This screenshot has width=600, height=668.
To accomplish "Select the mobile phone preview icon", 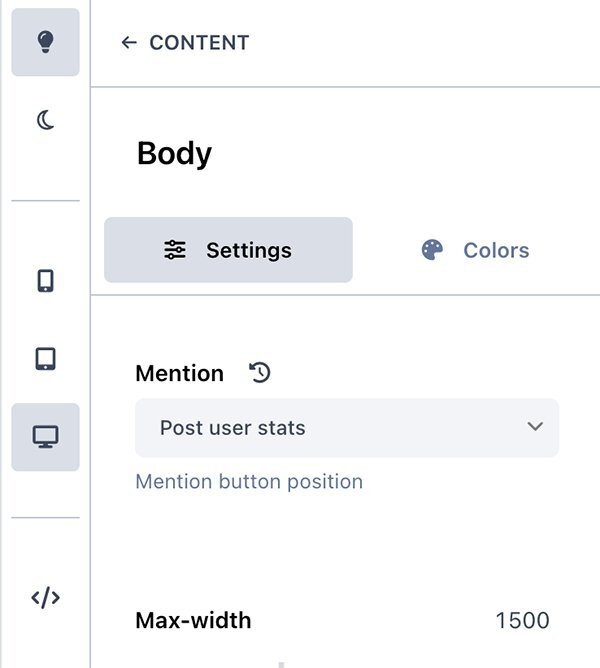I will point(45,281).
